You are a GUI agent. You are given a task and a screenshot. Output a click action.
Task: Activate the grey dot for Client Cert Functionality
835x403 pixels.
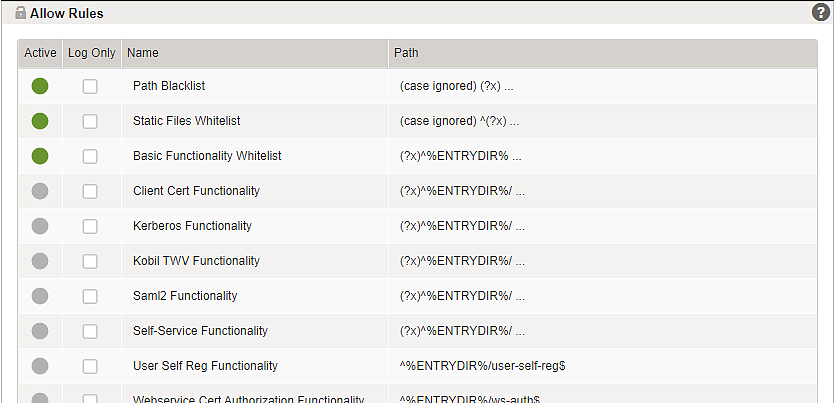point(40,191)
